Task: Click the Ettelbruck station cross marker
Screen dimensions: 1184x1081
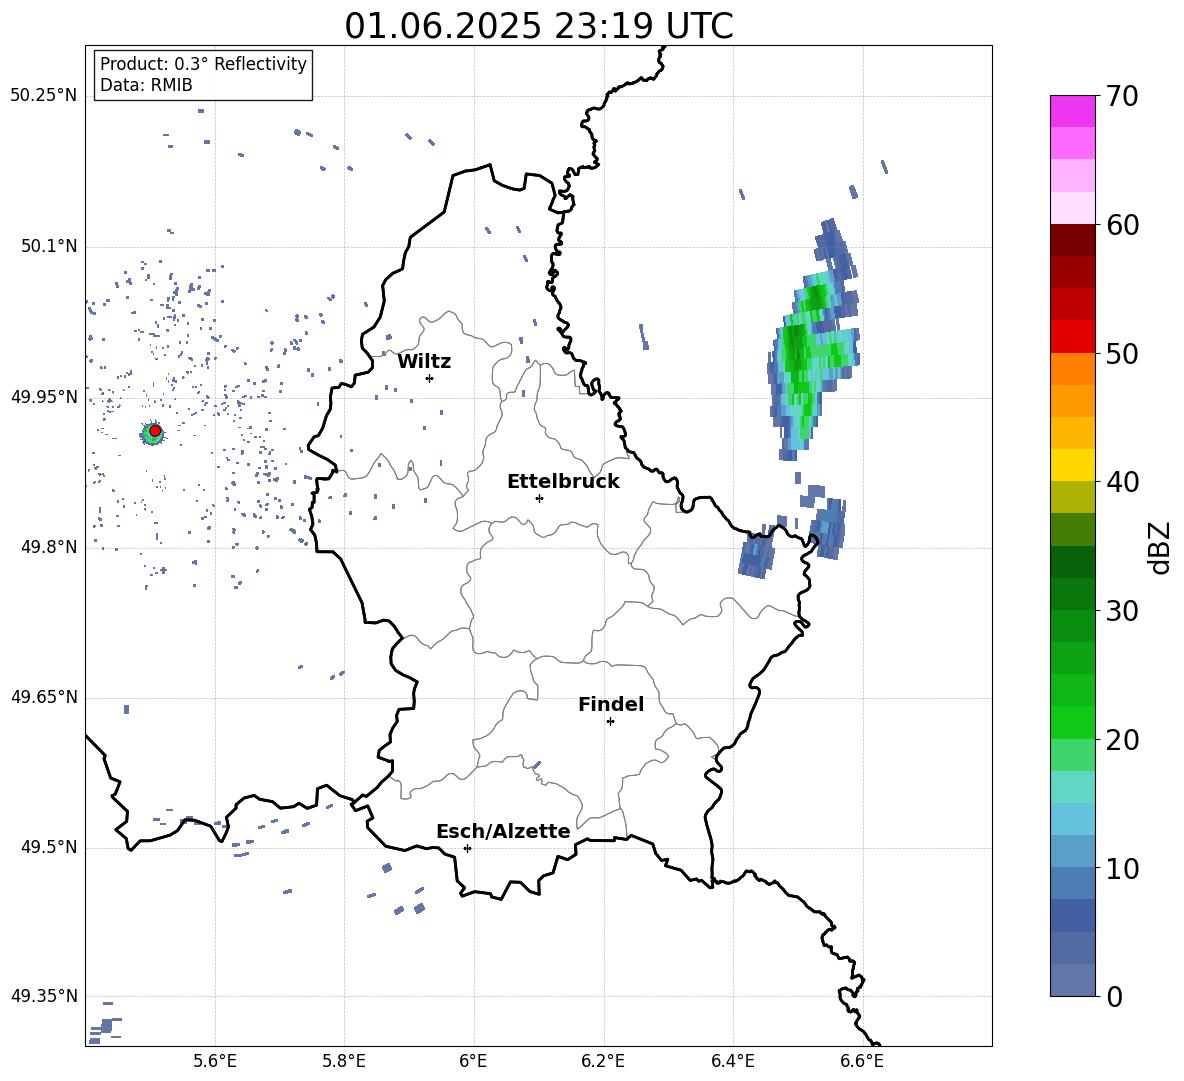Action: pyautogui.click(x=539, y=498)
